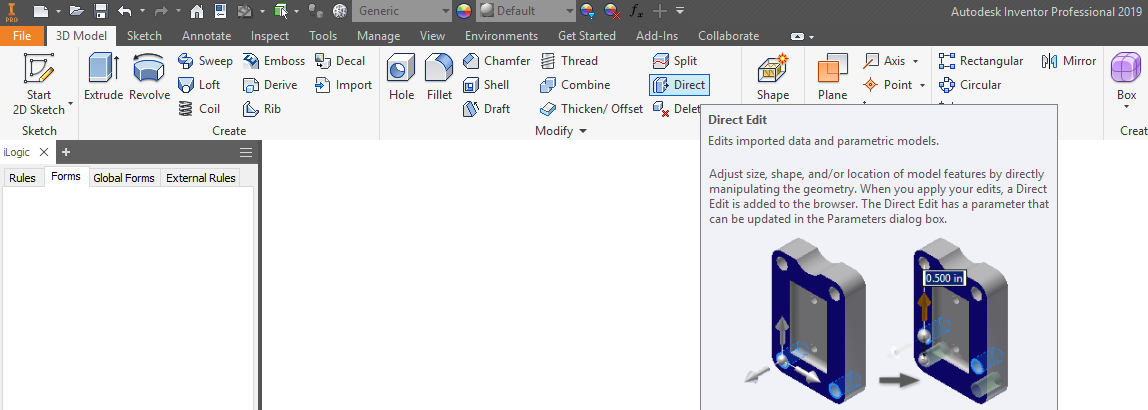The image size is (1148, 410).
Task: Select the Thread tool
Action: point(569,61)
